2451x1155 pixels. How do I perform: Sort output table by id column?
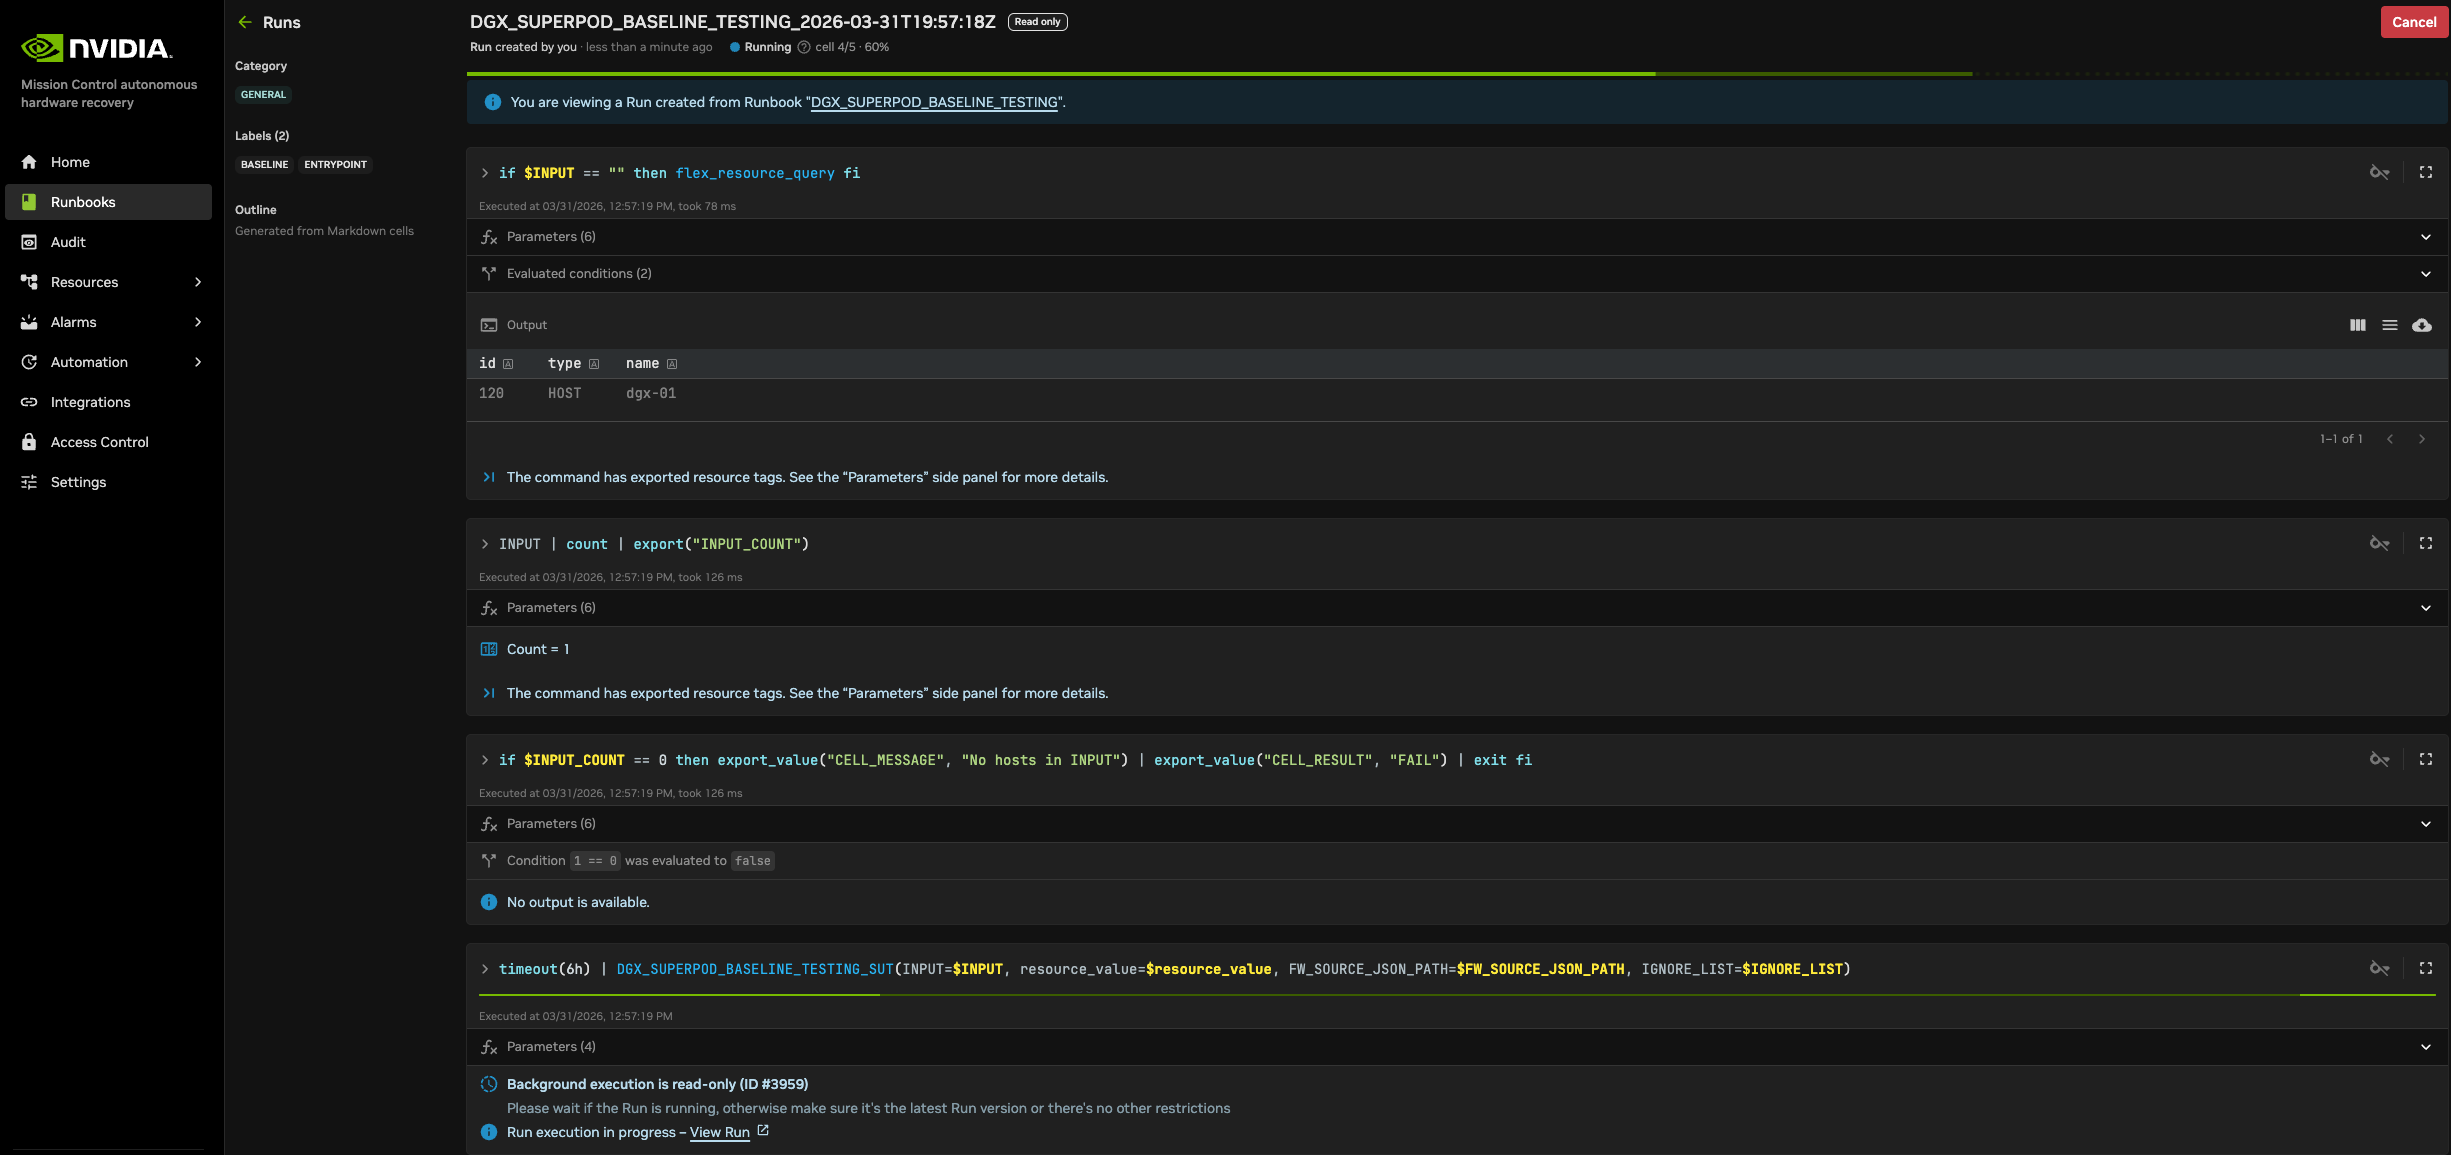[x=508, y=364]
